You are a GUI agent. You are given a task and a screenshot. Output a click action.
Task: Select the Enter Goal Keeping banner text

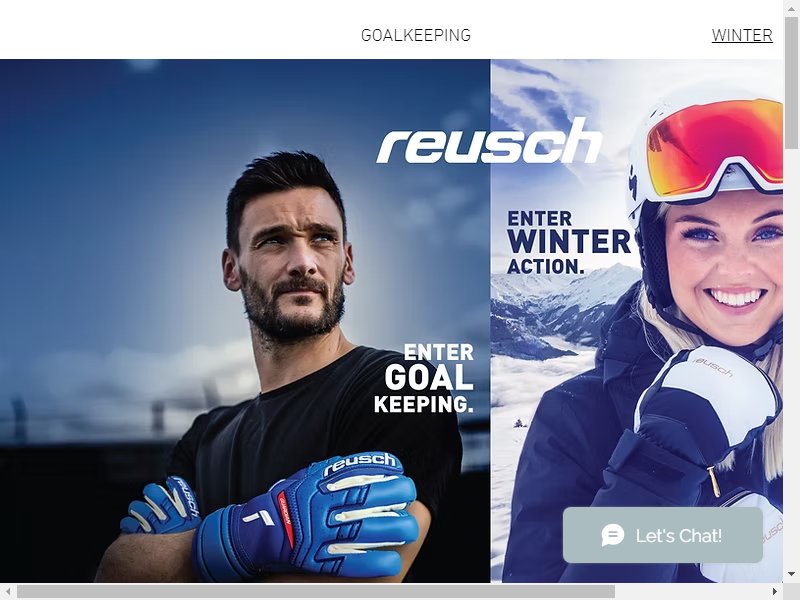(424, 378)
